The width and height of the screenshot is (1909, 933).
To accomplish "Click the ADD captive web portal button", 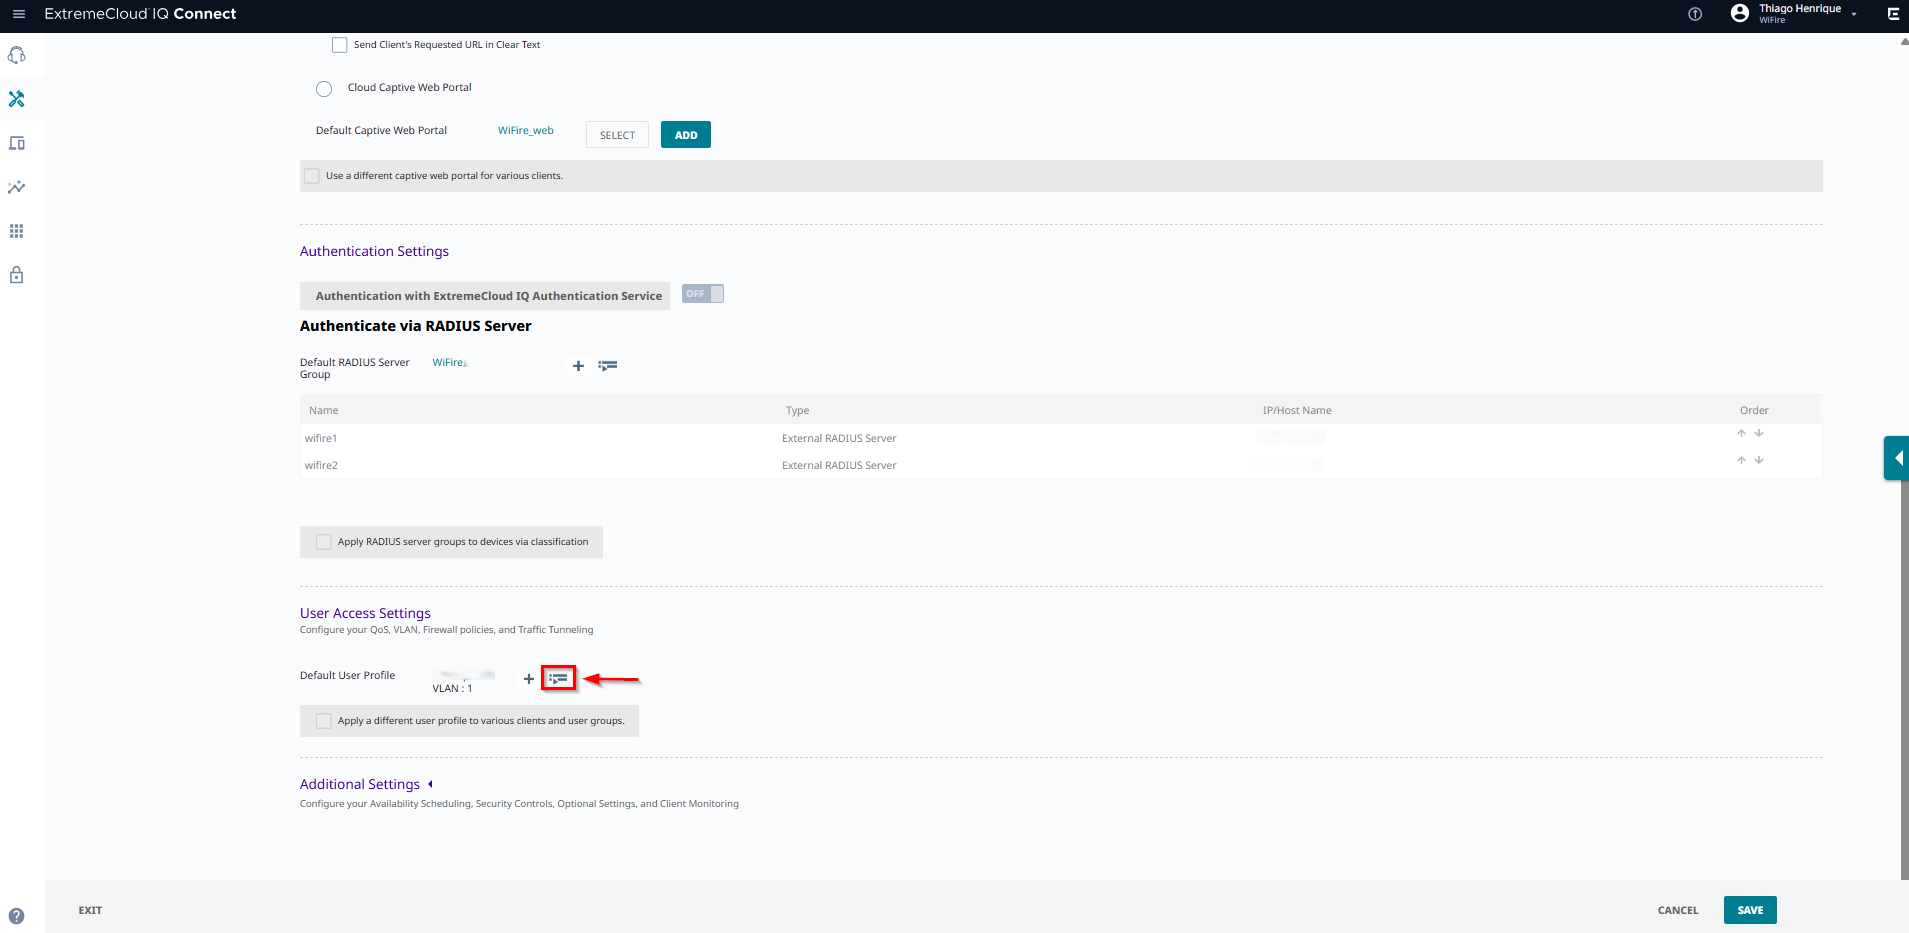I will pos(686,135).
